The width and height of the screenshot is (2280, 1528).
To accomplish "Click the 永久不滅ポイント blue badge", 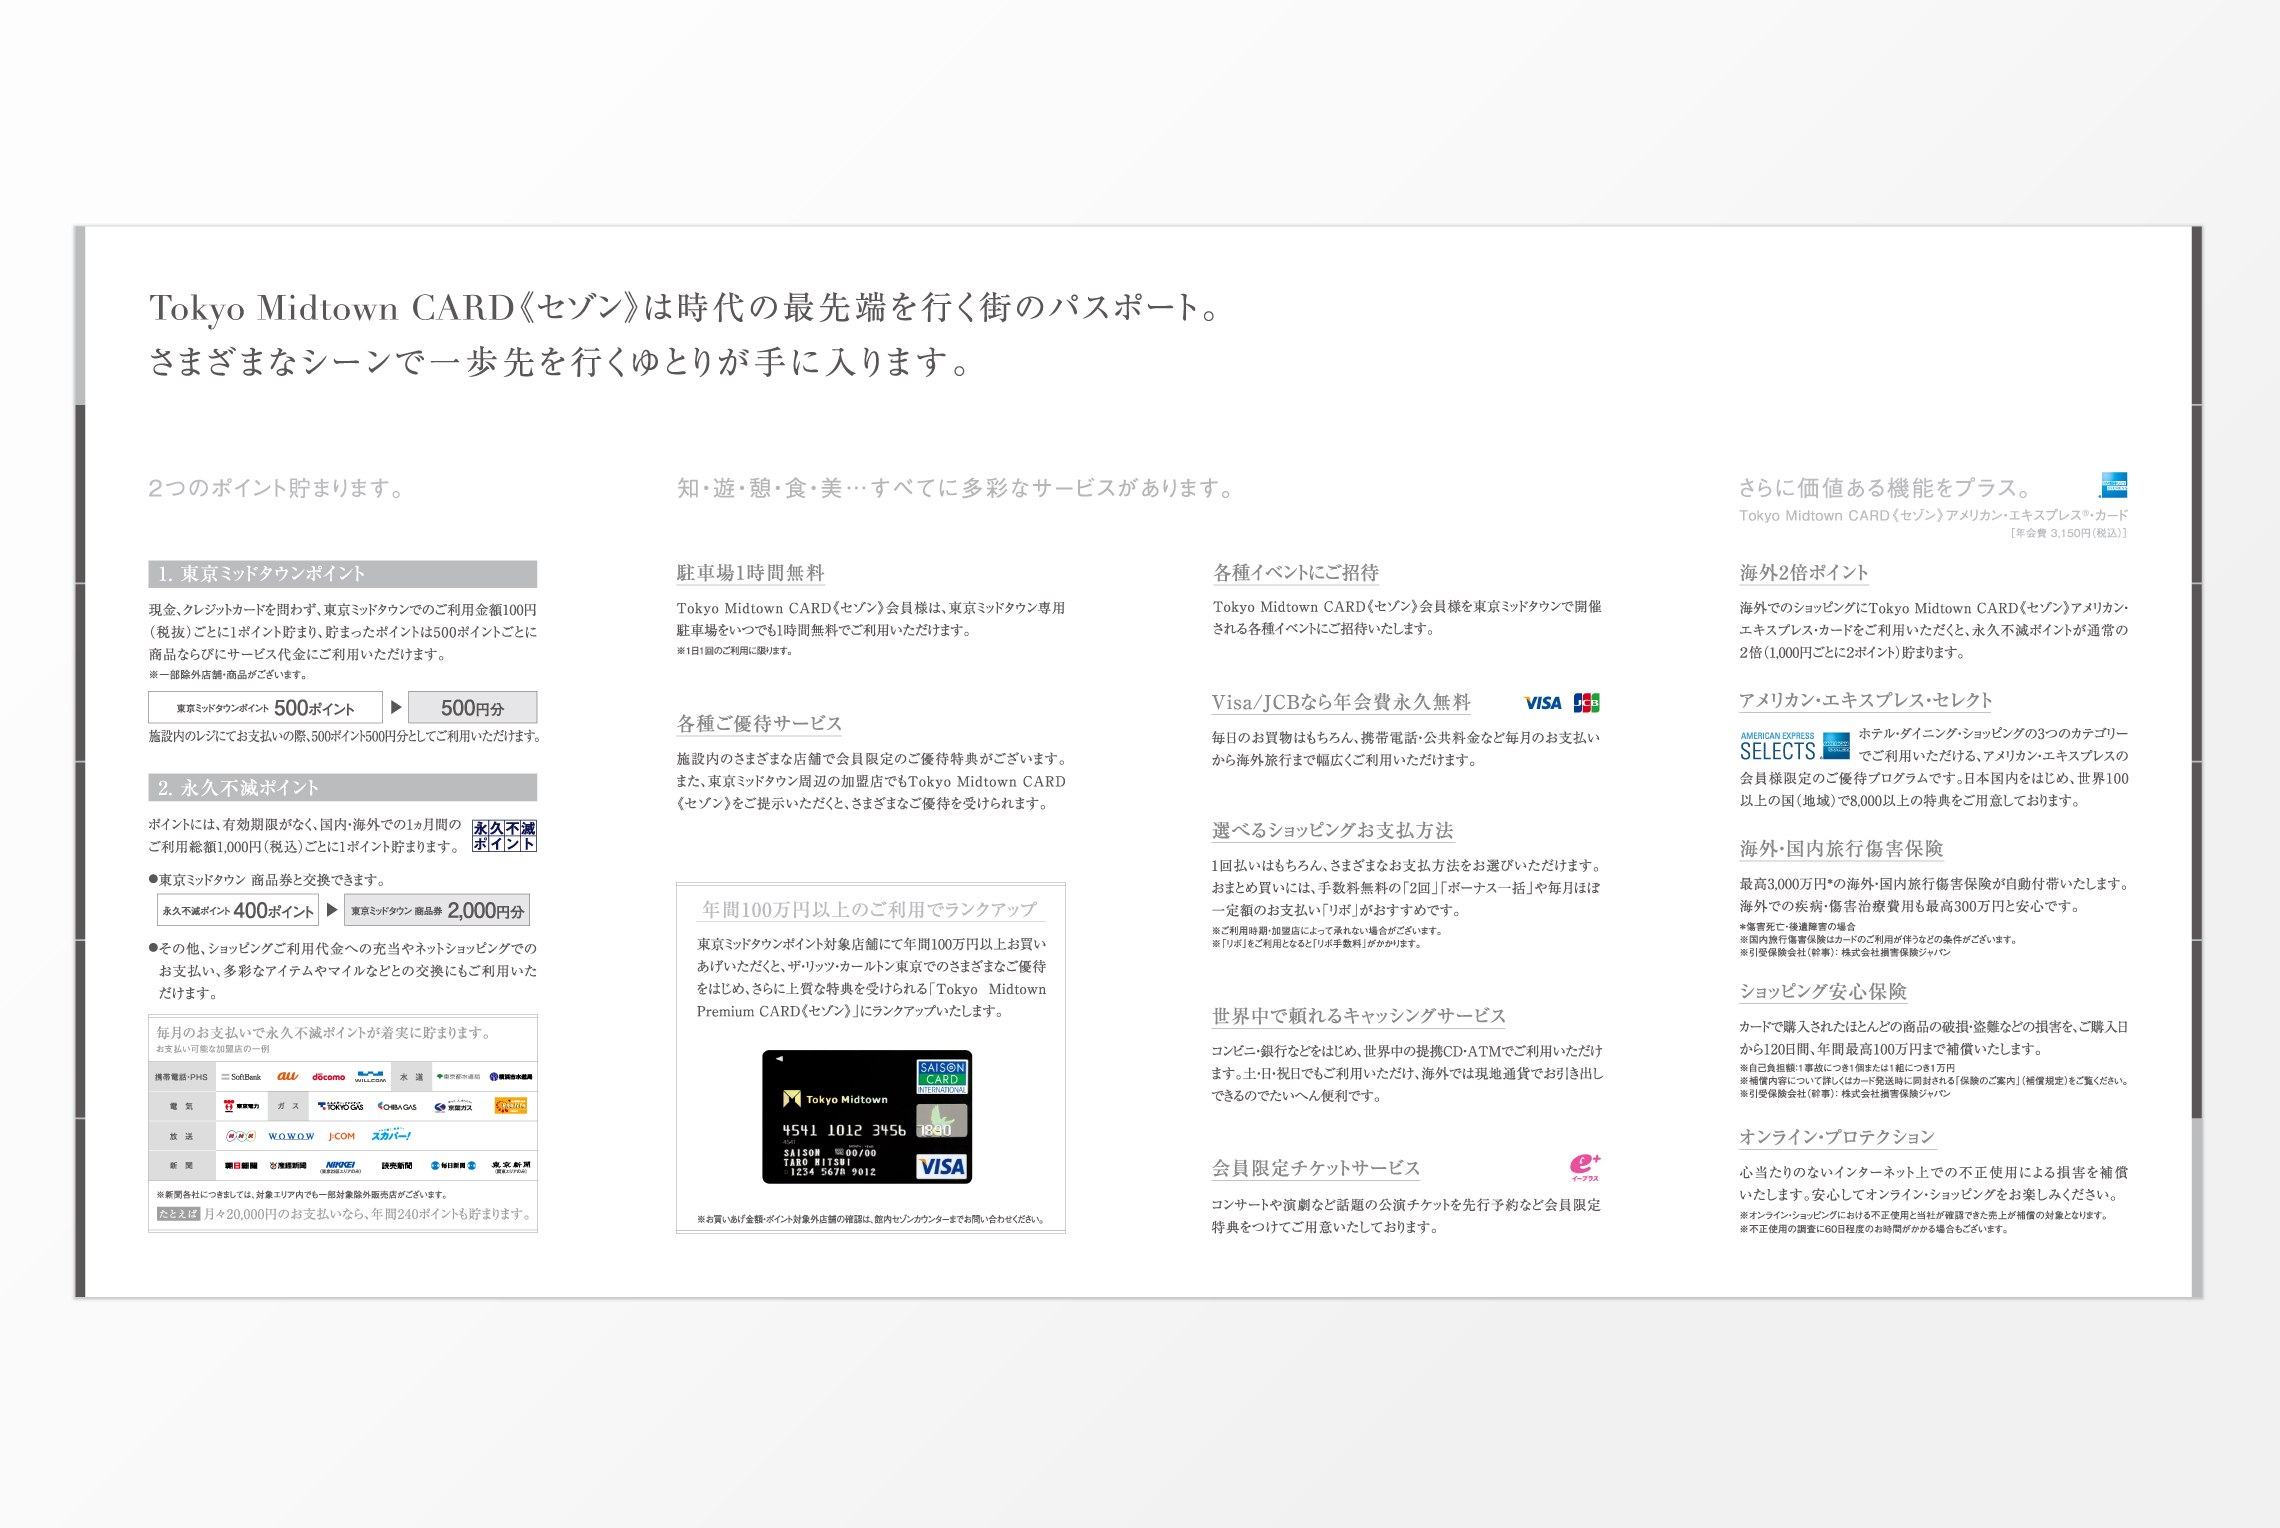I will (504, 836).
